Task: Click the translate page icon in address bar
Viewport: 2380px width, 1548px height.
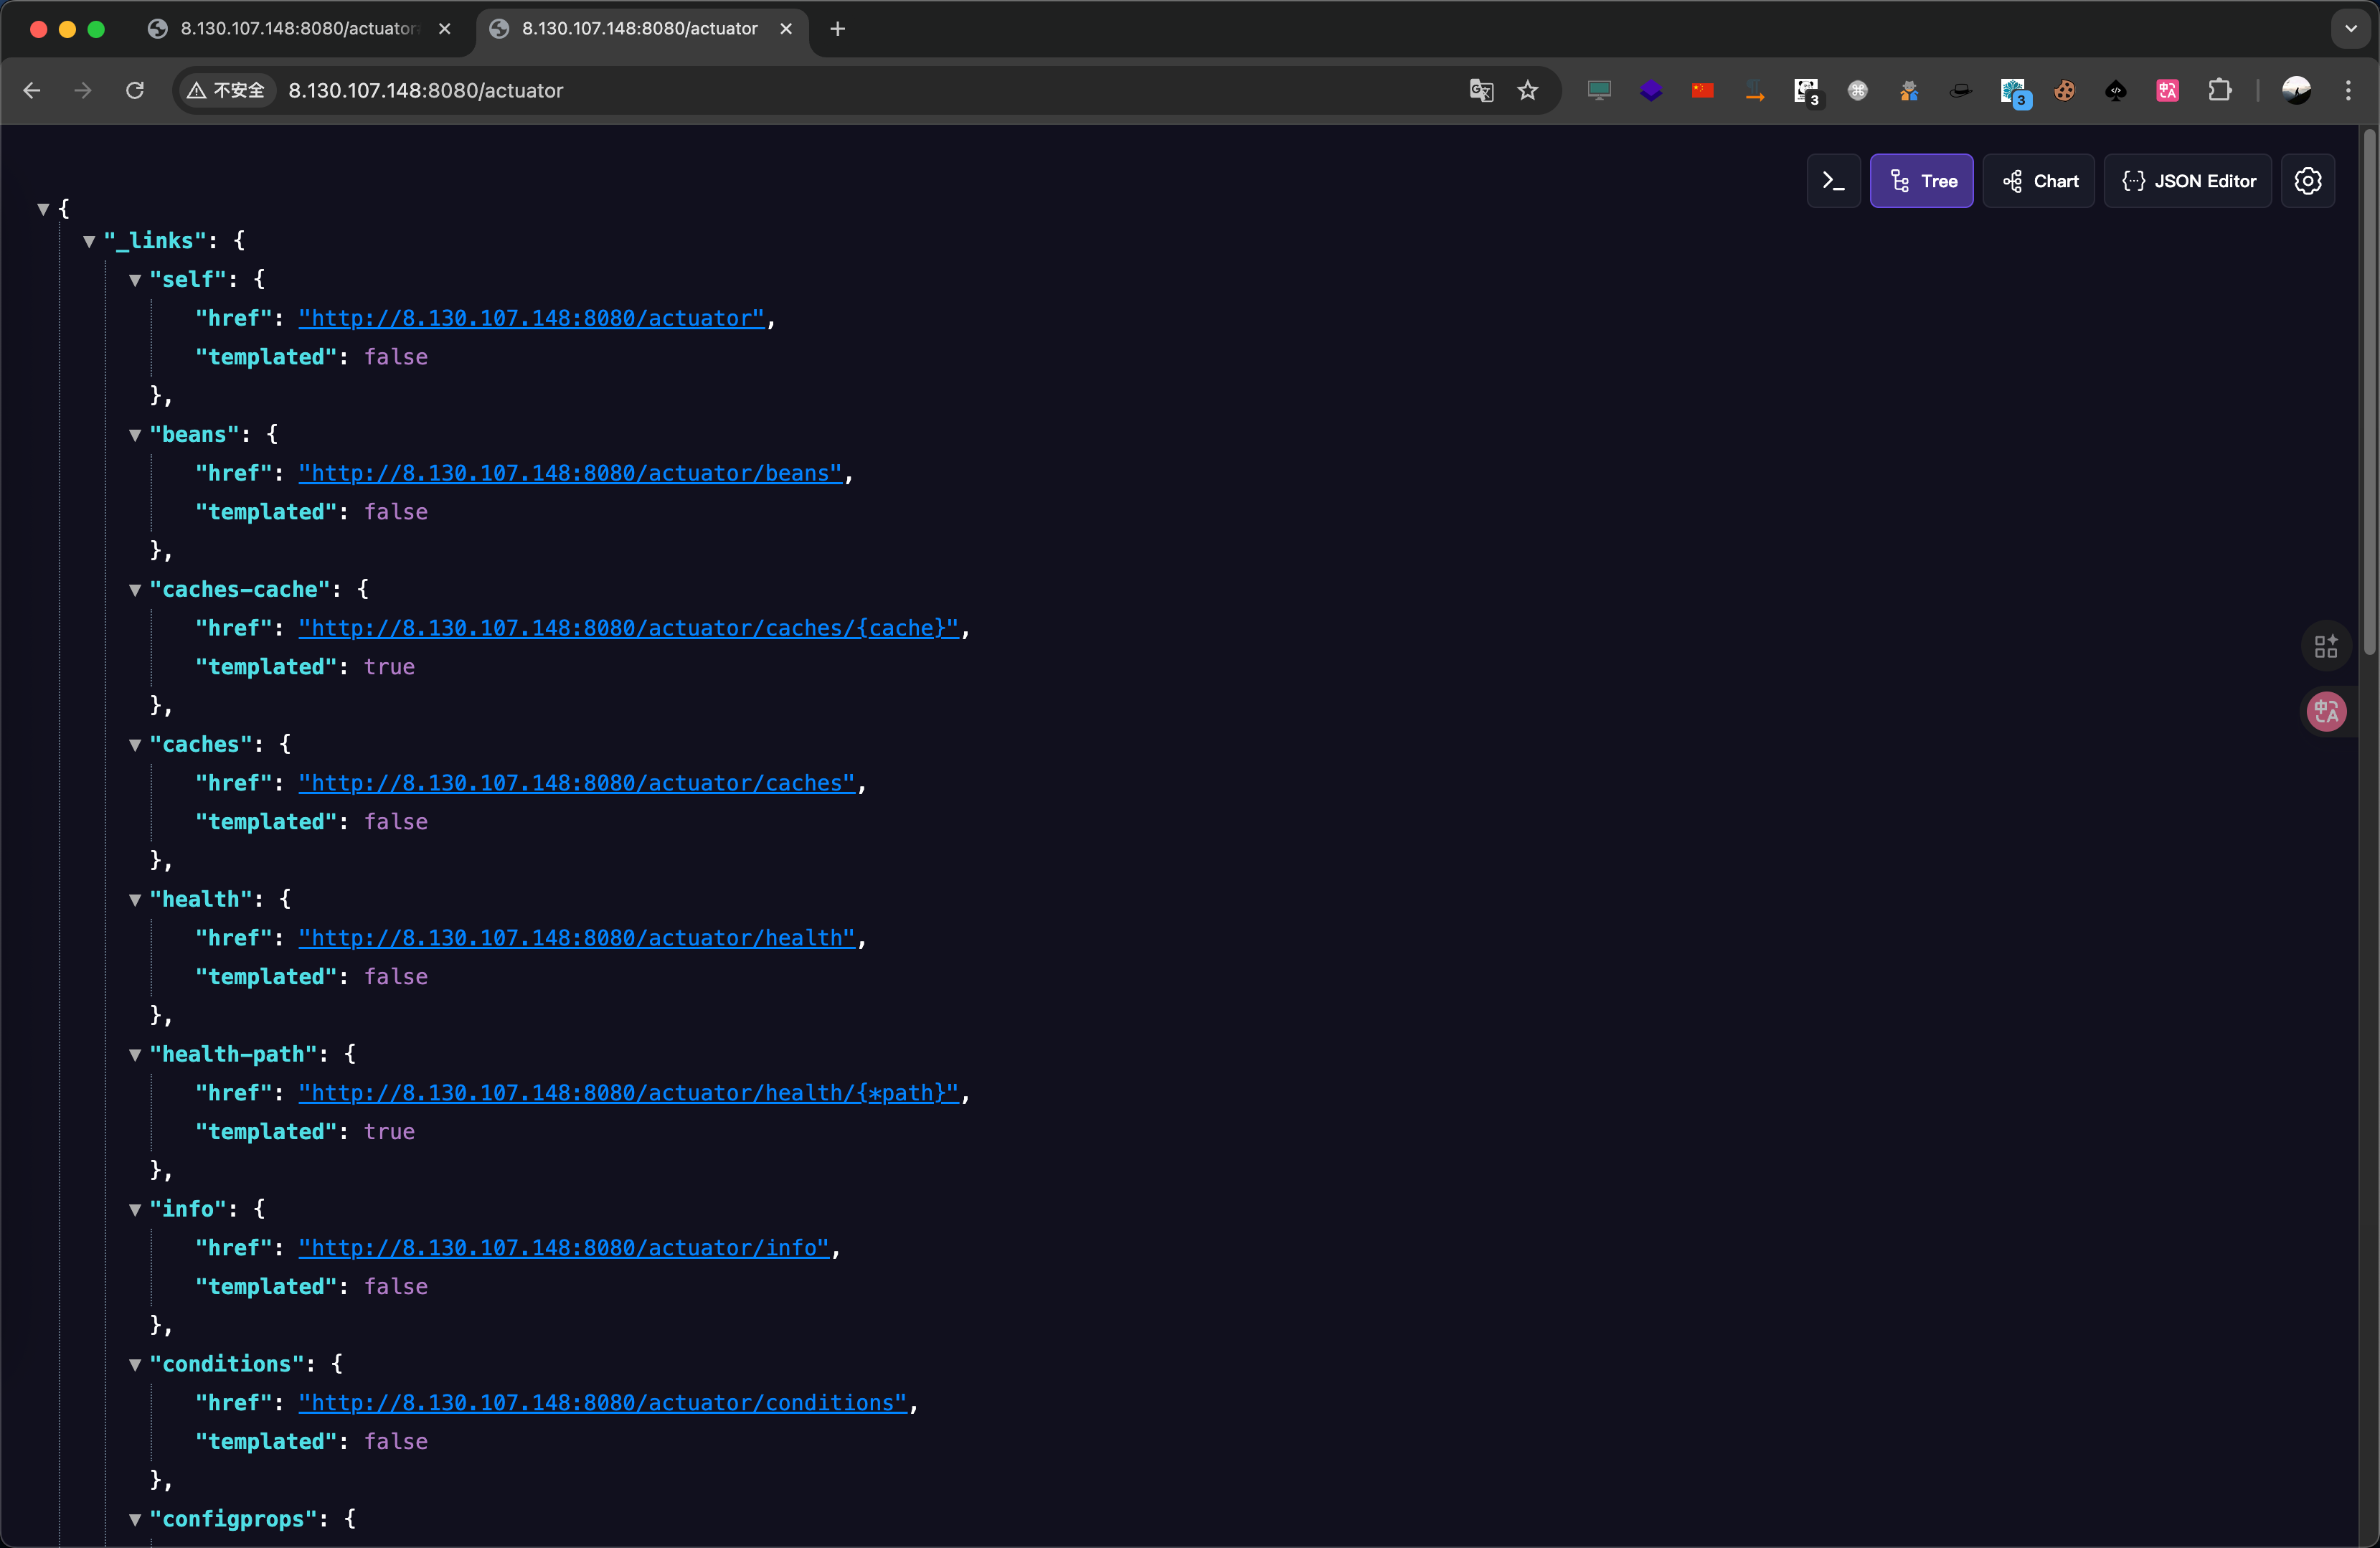Action: click(x=1481, y=91)
